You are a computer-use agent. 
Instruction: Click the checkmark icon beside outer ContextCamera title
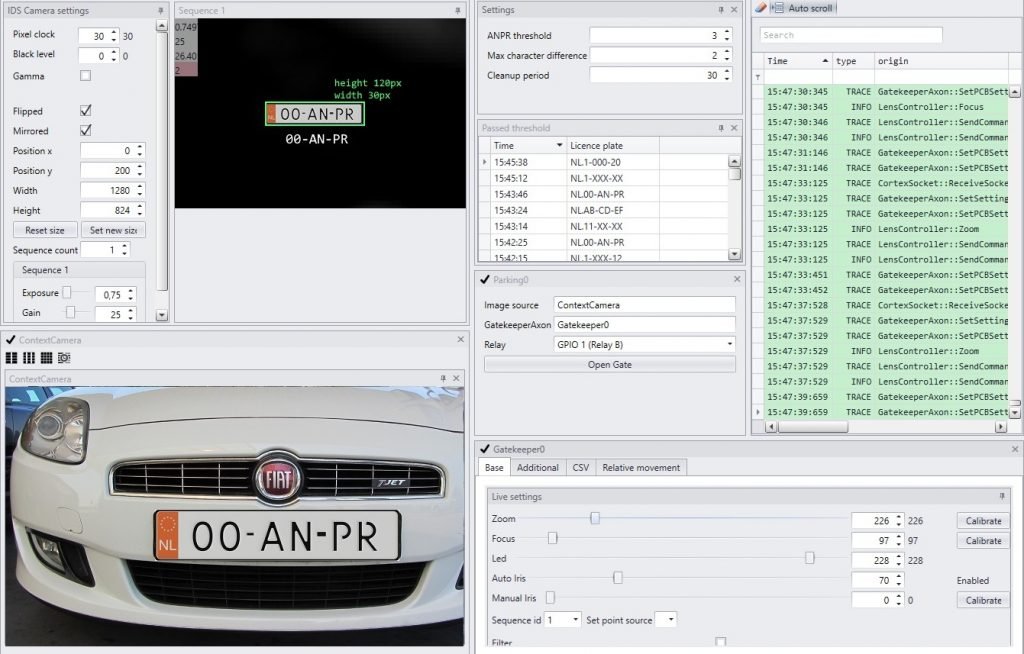(x=10, y=340)
